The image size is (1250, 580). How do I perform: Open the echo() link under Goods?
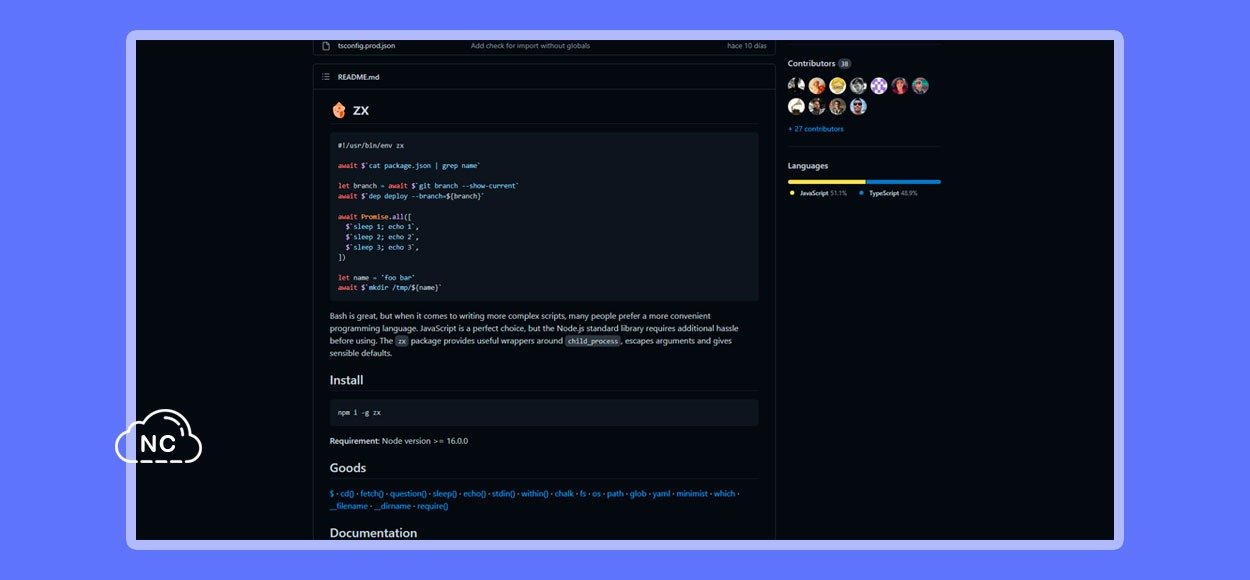pyautogui.click(x=474, y=493)
